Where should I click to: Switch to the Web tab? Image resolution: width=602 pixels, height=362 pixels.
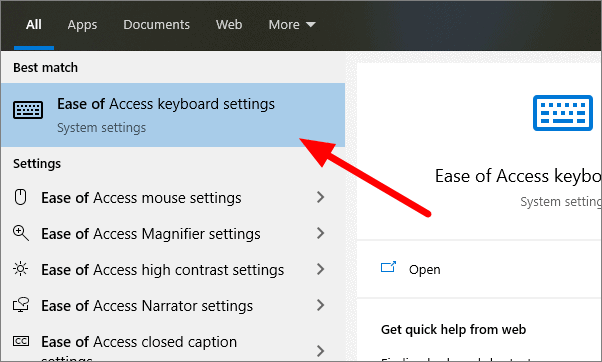click(x=229, y=25)
